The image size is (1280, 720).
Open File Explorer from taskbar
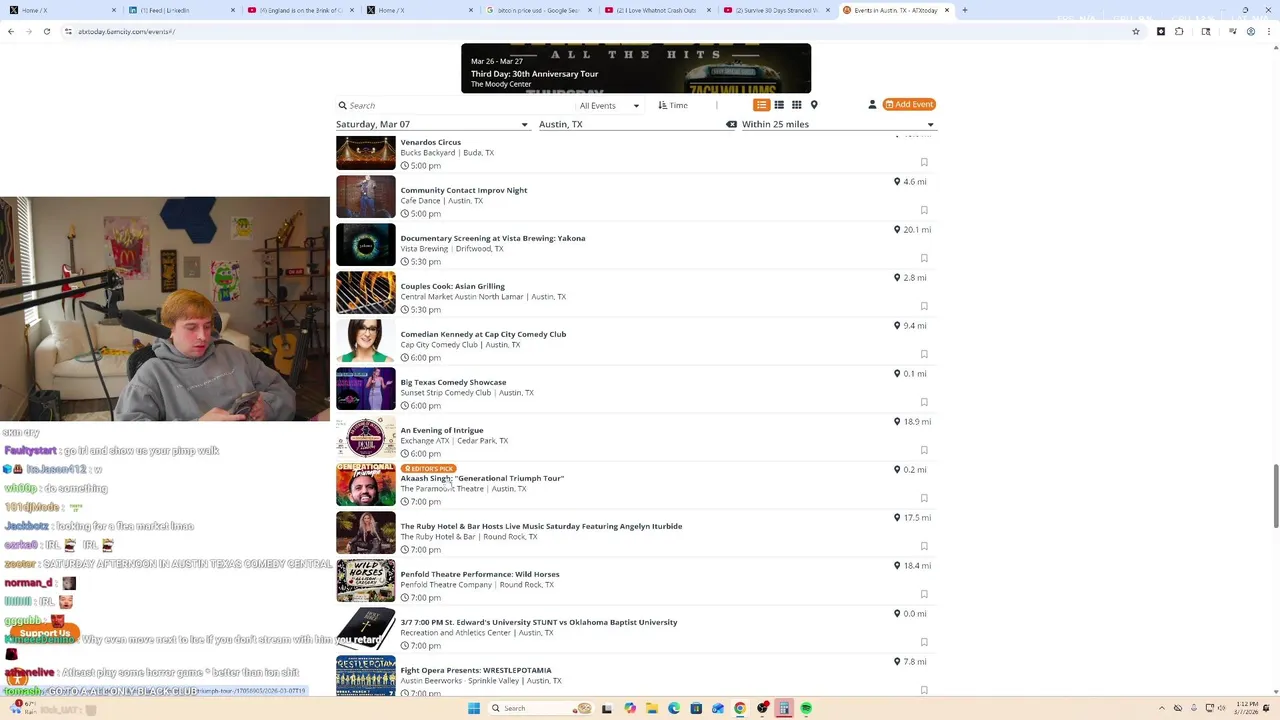click(651, 708)
